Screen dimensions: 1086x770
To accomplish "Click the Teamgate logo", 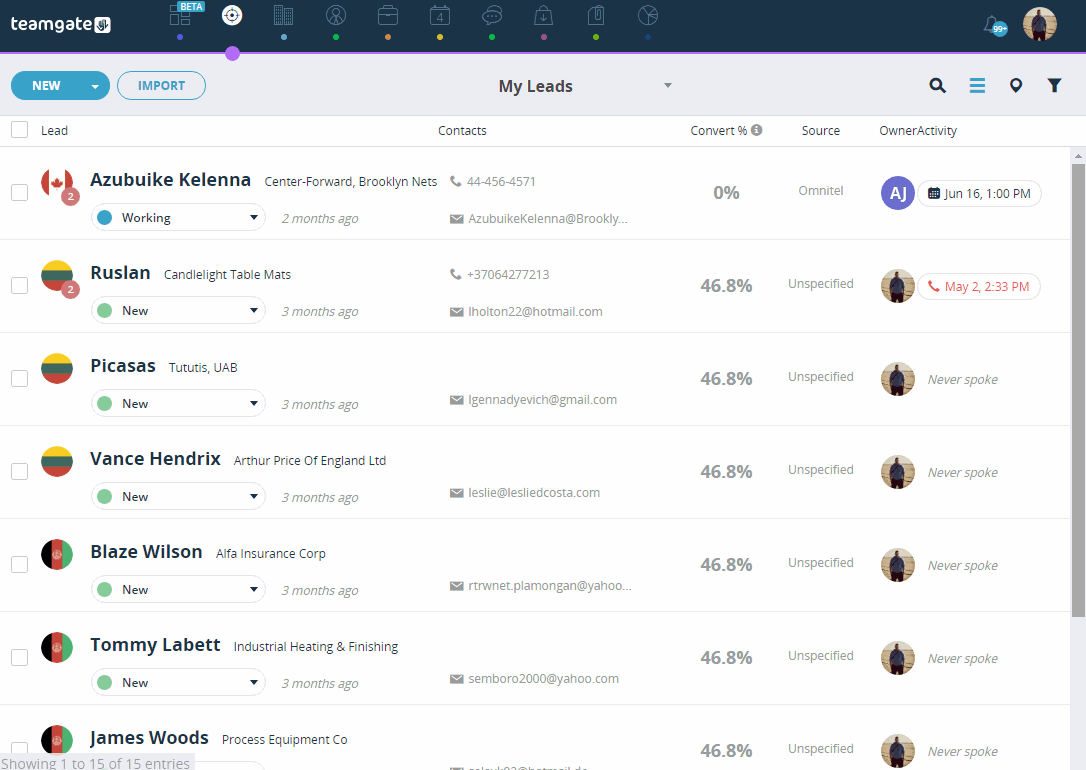I will click(x=60, y=24).
